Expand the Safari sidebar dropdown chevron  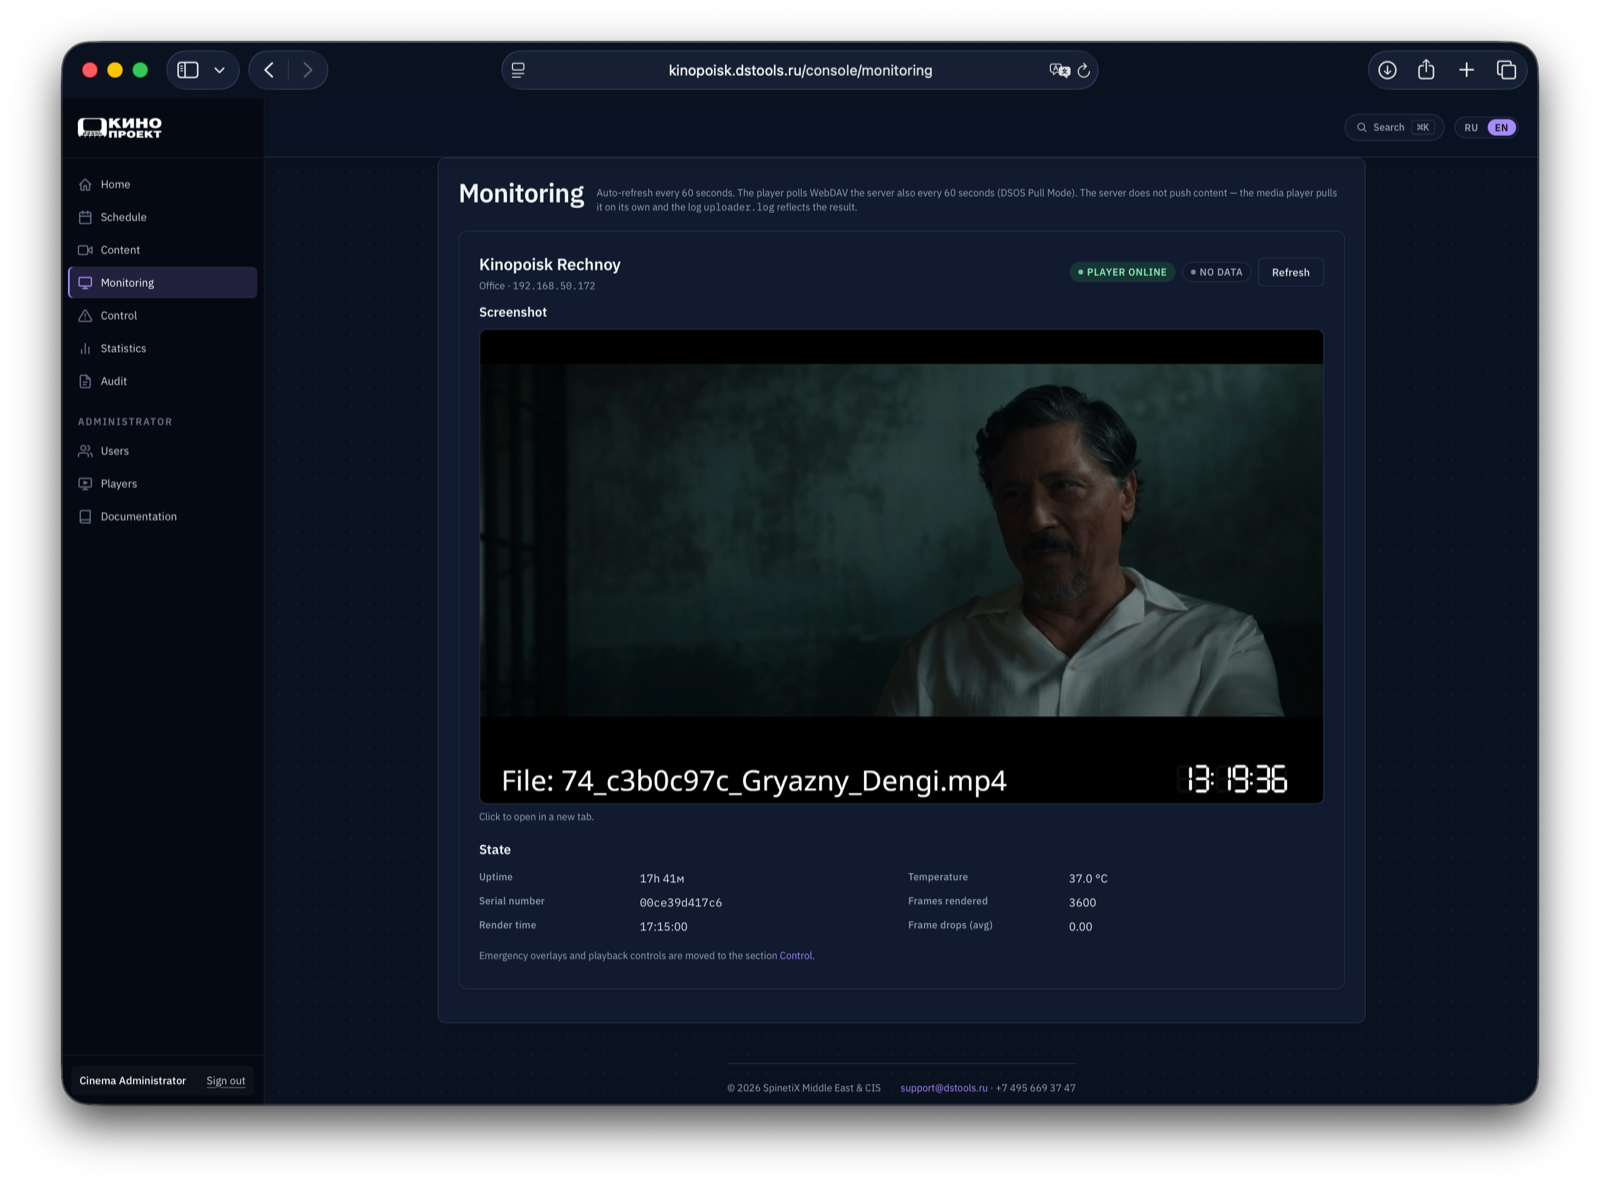tap(220, 70)
